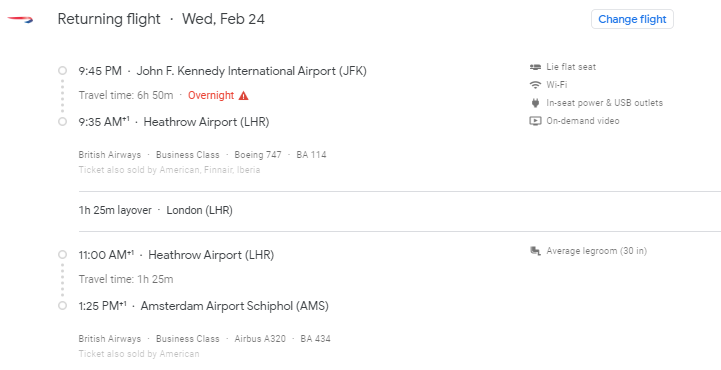Click the On-demand video icon

pyautogui.click(x=535, y=121)
